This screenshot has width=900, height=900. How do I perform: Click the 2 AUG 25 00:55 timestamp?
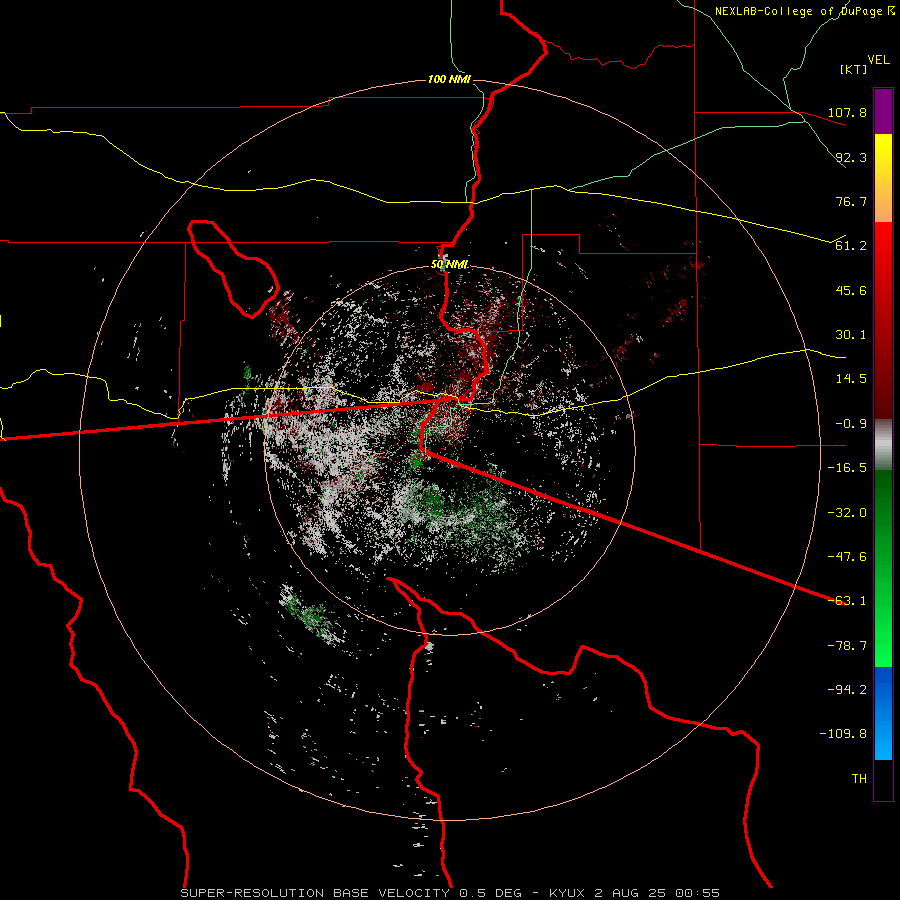pos(657,893)
